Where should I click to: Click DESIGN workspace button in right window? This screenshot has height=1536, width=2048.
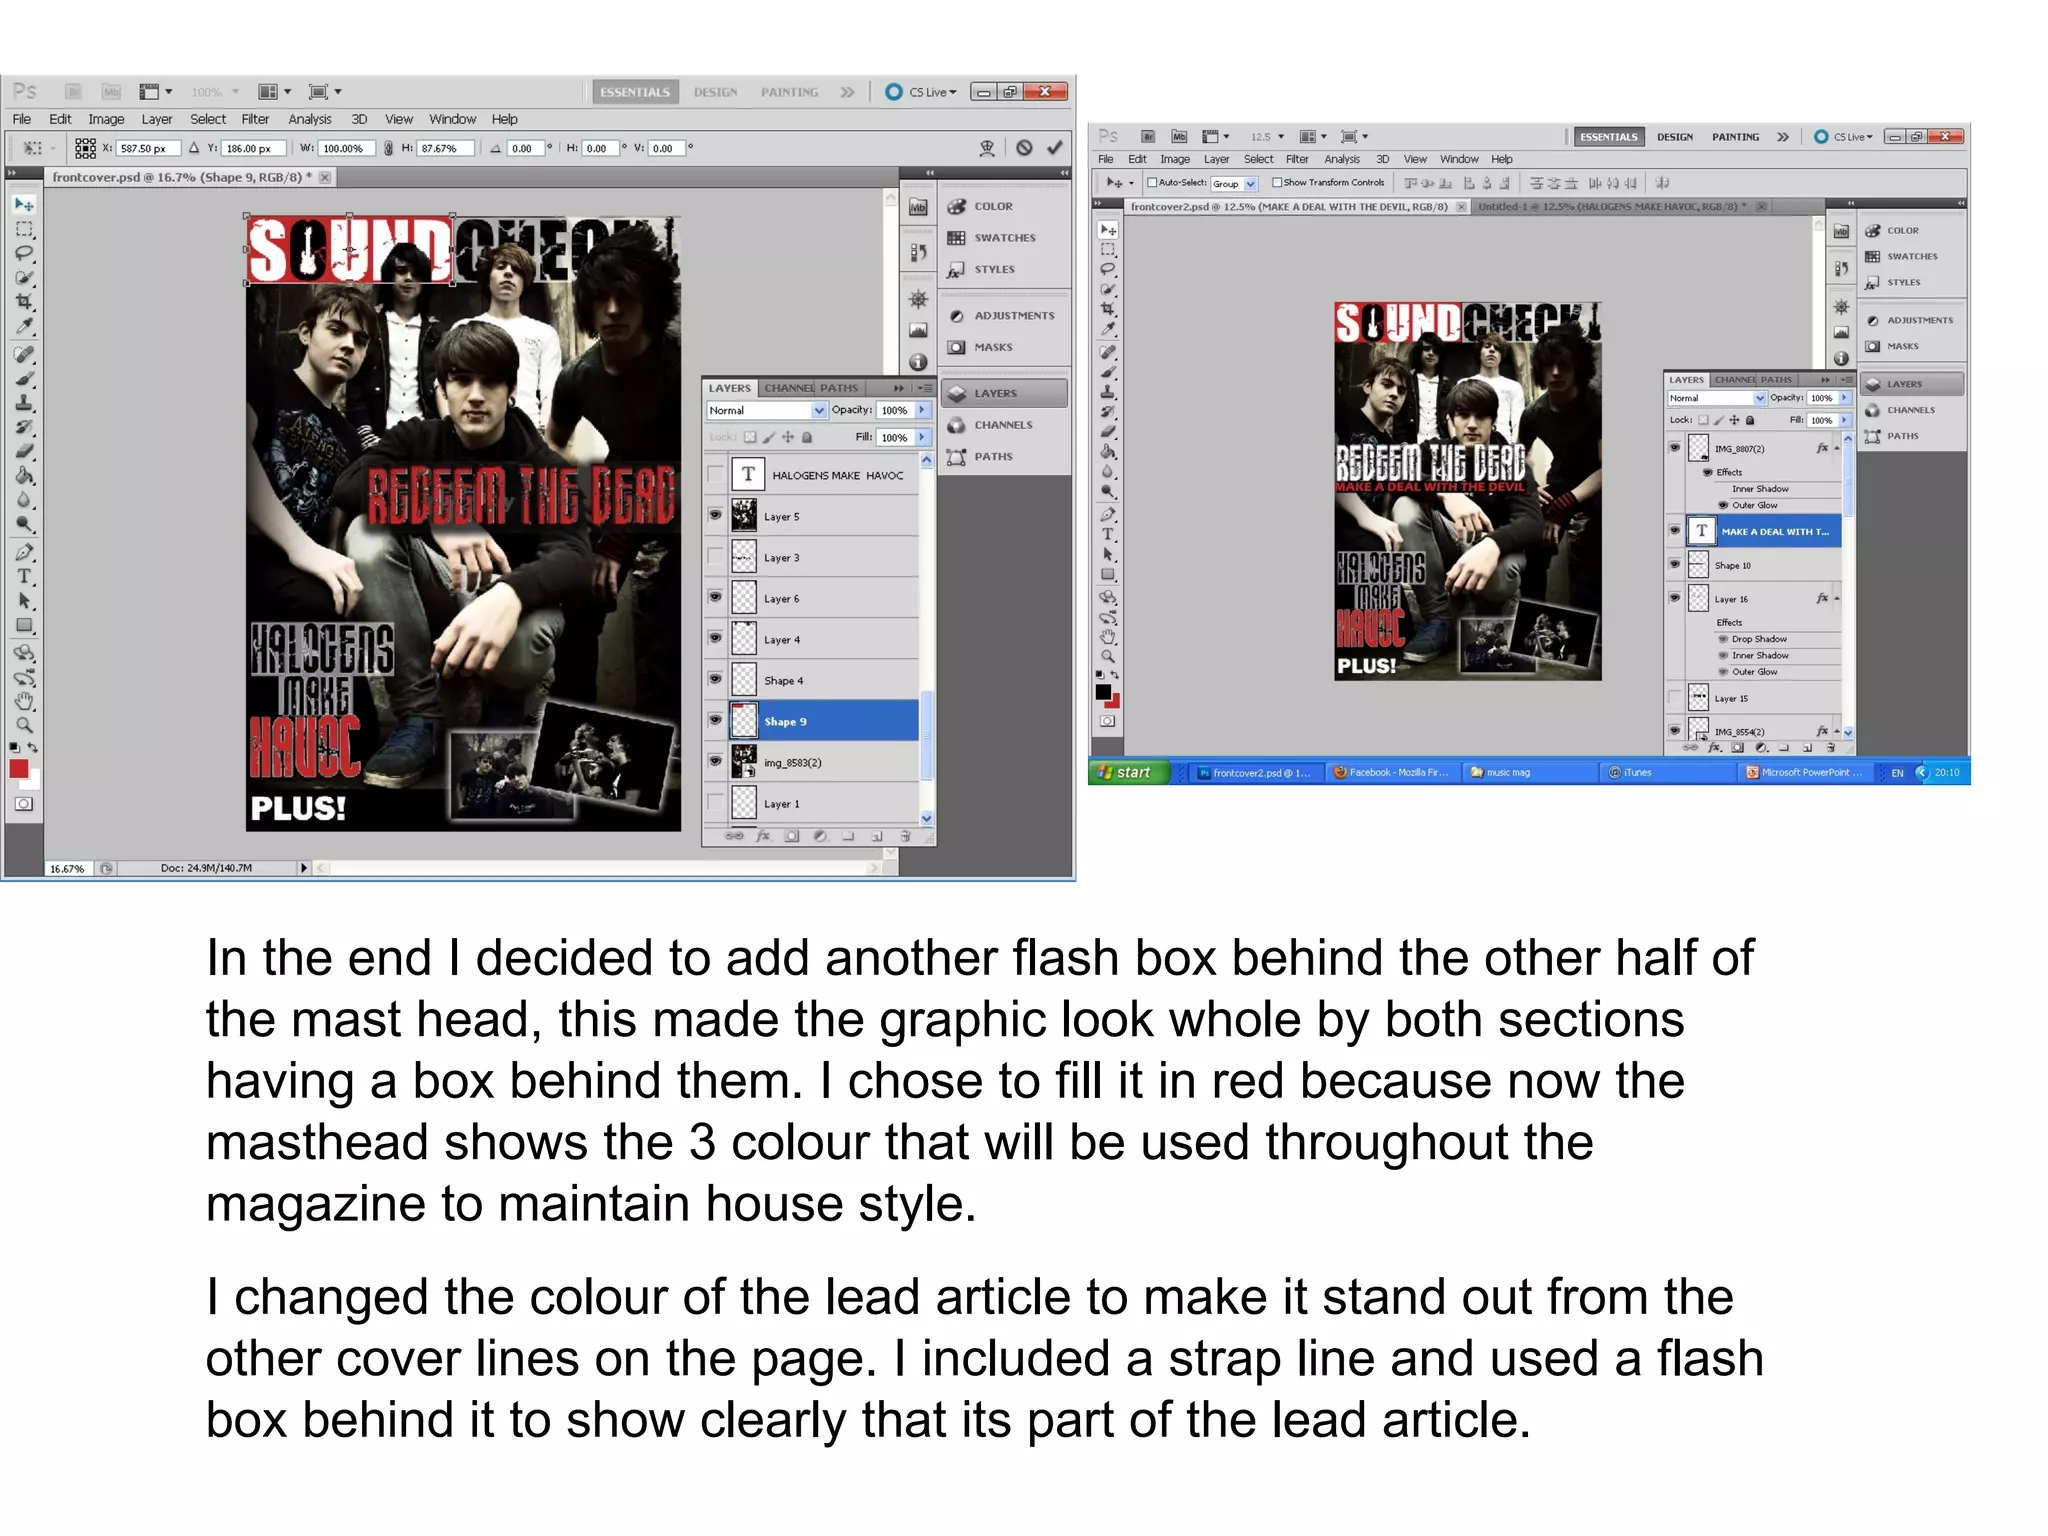(1674, 137)
